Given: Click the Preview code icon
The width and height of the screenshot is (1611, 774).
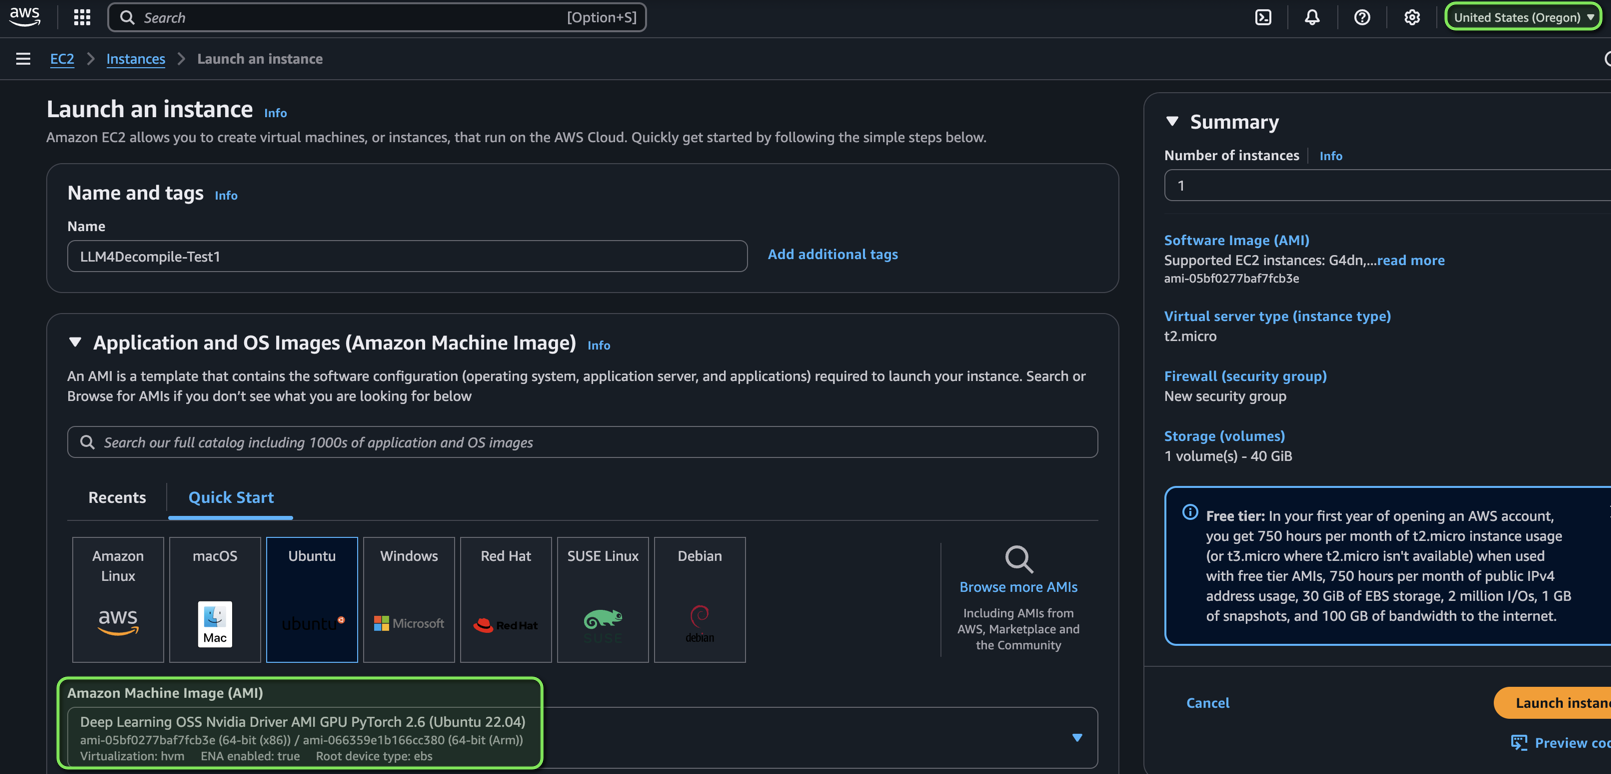Looking at the screenshot, I should tap(1519, 742).
